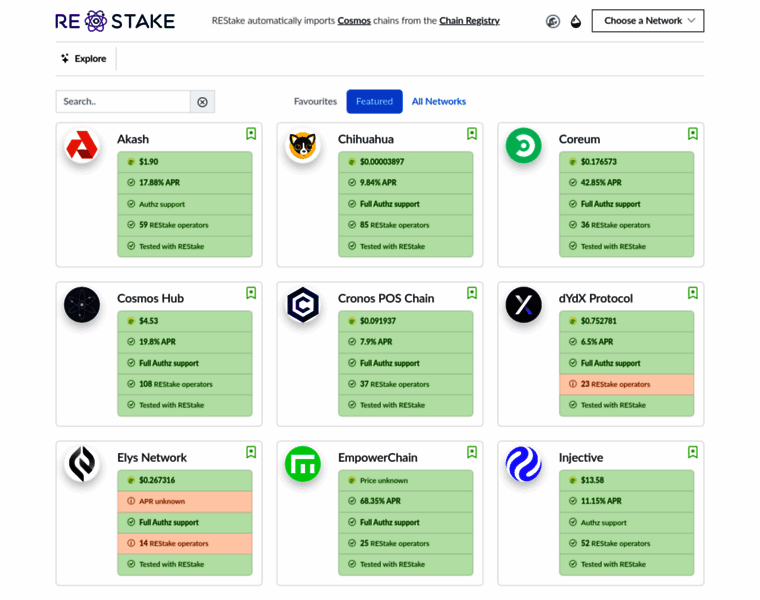Bookmark Injective as favourite
Viewport: 760px width, 600px height.
pyautogui.click(x=693, y=452)
